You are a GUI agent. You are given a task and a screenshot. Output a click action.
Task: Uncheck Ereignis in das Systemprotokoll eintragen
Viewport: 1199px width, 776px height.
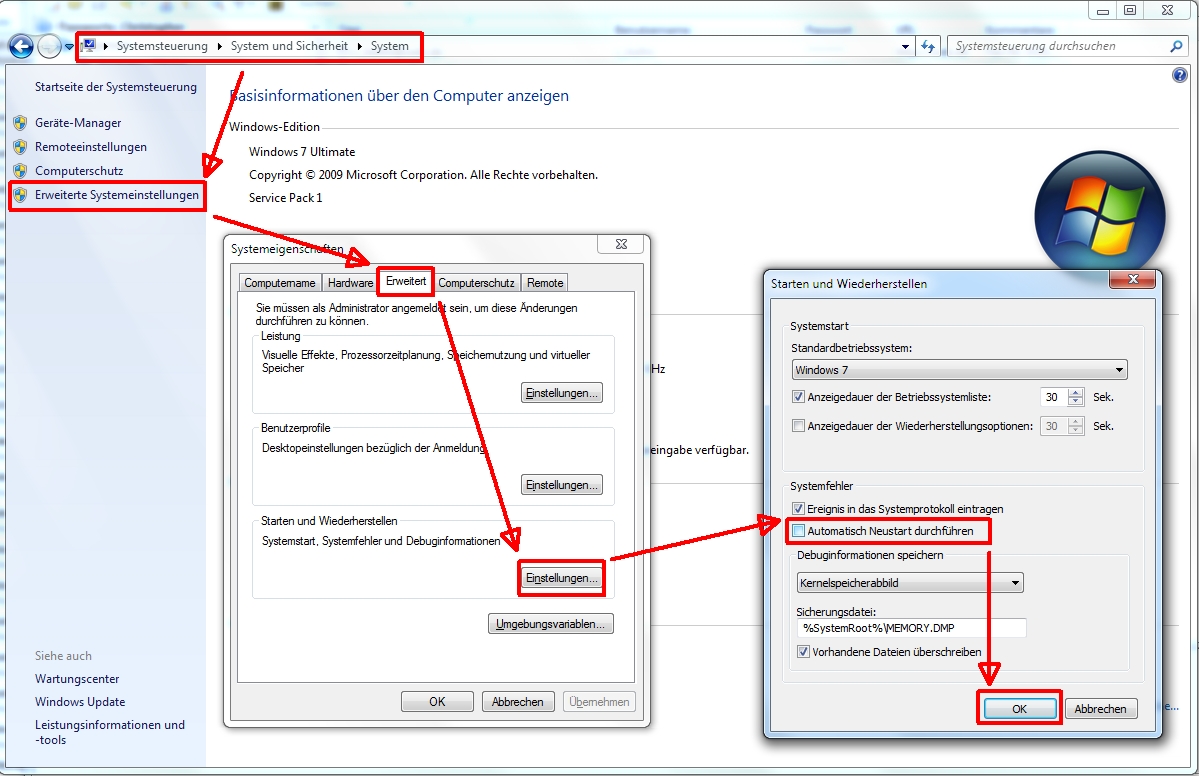point(798,508)
